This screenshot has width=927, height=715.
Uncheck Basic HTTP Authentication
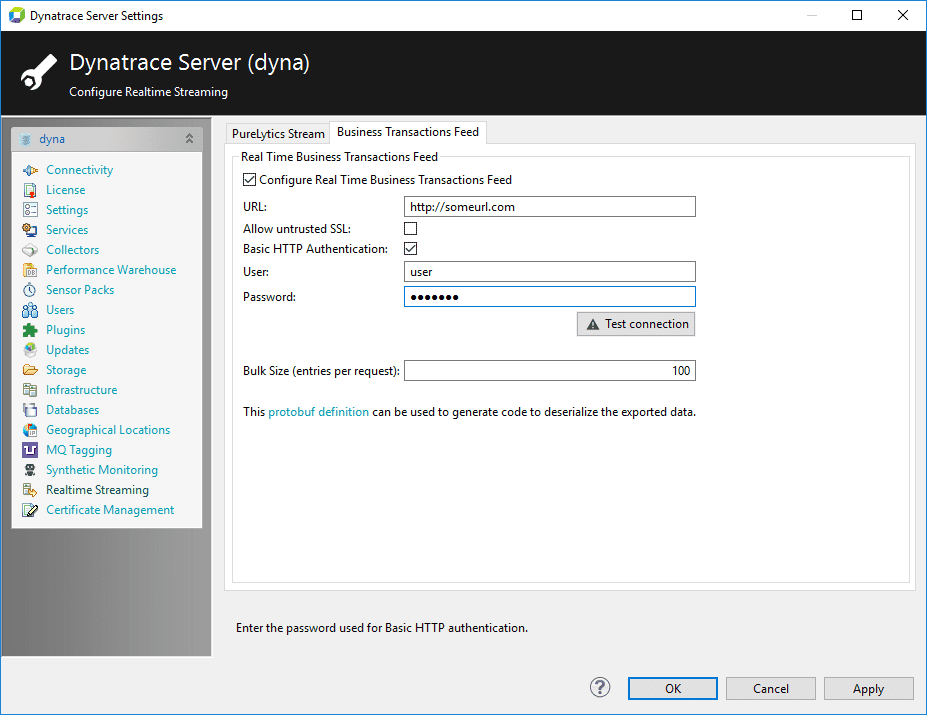coord(410,249)
